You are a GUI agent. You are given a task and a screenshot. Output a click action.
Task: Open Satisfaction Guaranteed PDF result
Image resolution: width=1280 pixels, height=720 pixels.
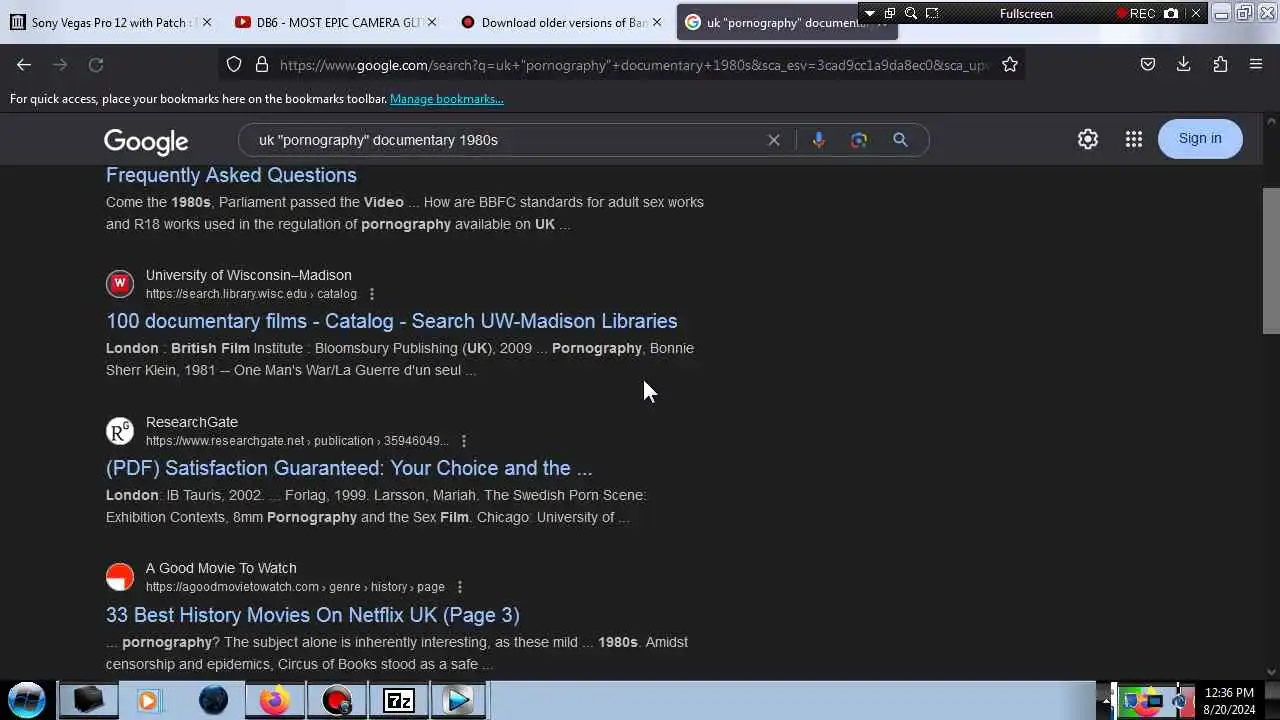point(349,468)
